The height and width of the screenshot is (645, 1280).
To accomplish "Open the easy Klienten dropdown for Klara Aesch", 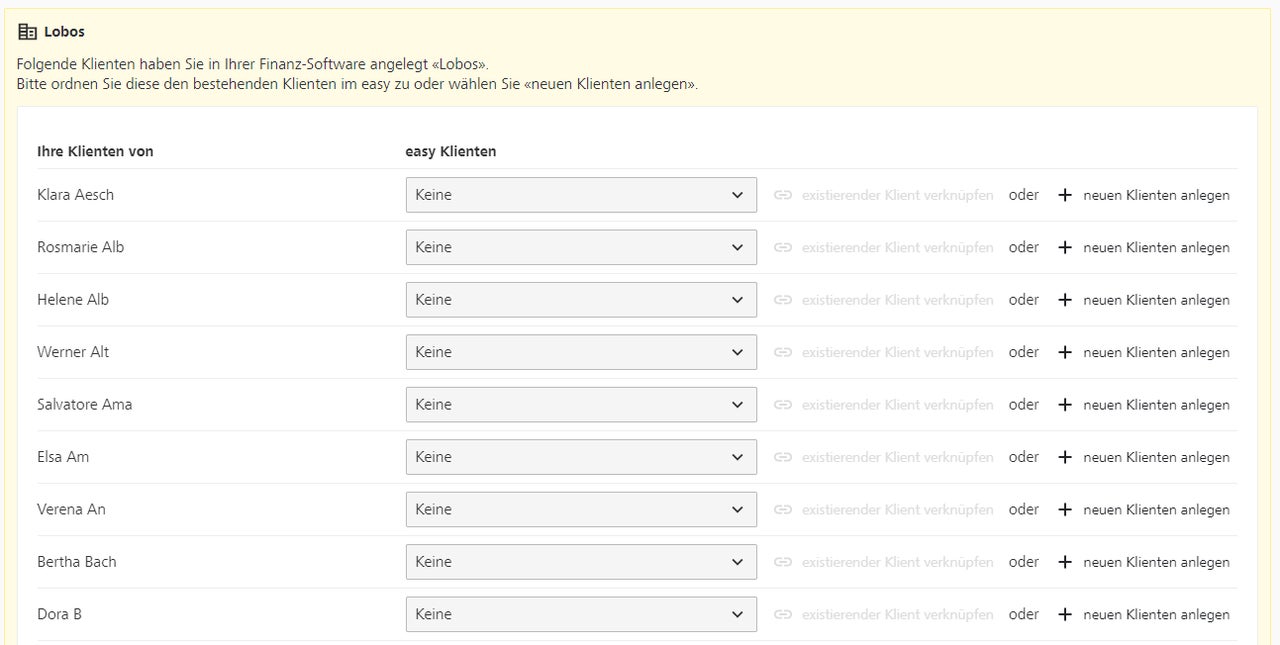I will coord(581,195).
